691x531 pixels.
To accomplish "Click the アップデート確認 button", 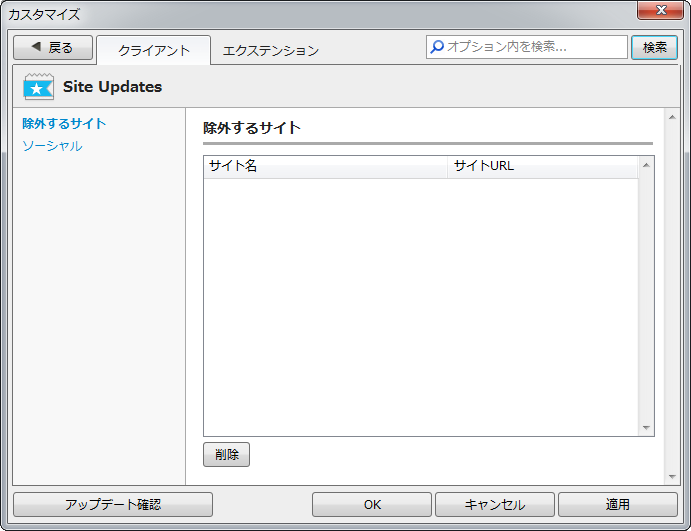I will tap(113, 505).
